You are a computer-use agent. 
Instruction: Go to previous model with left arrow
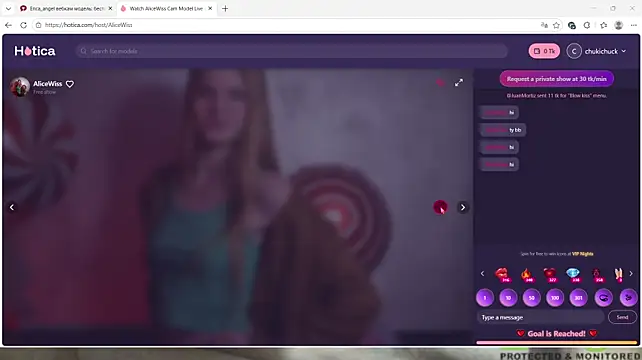coord(12,207)
